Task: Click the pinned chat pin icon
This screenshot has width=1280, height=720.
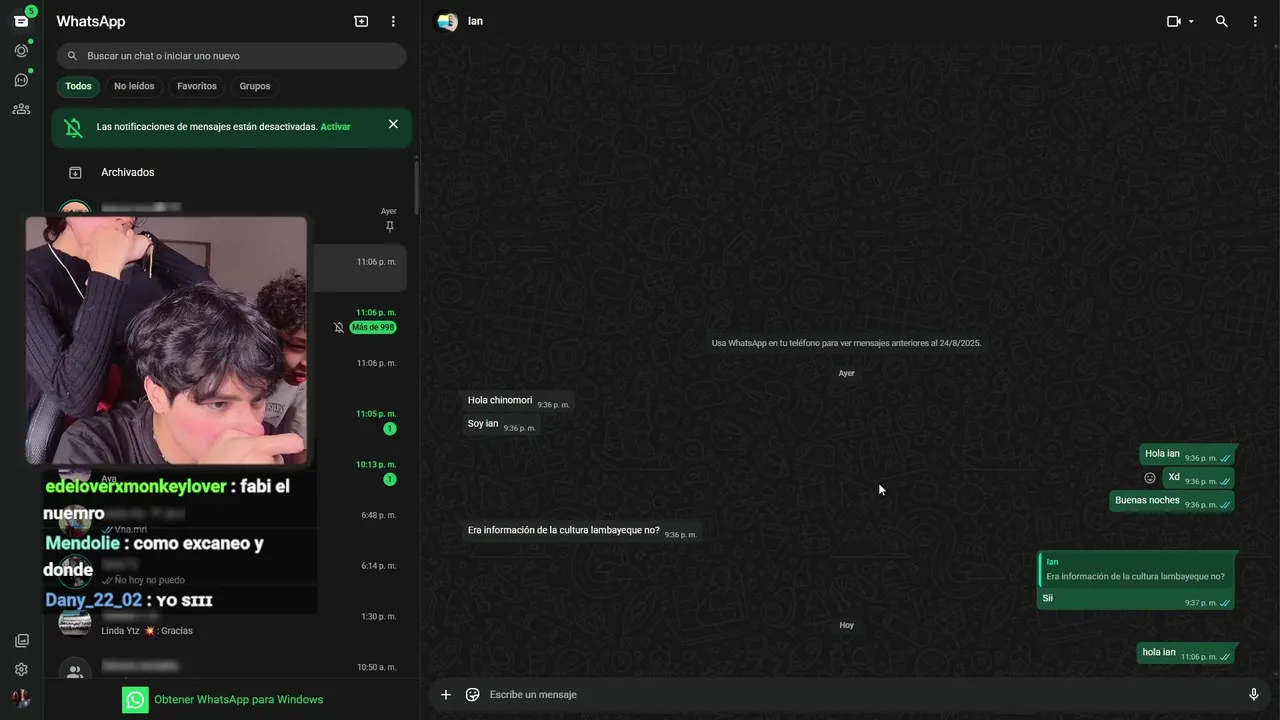Action: coord(390,227)
